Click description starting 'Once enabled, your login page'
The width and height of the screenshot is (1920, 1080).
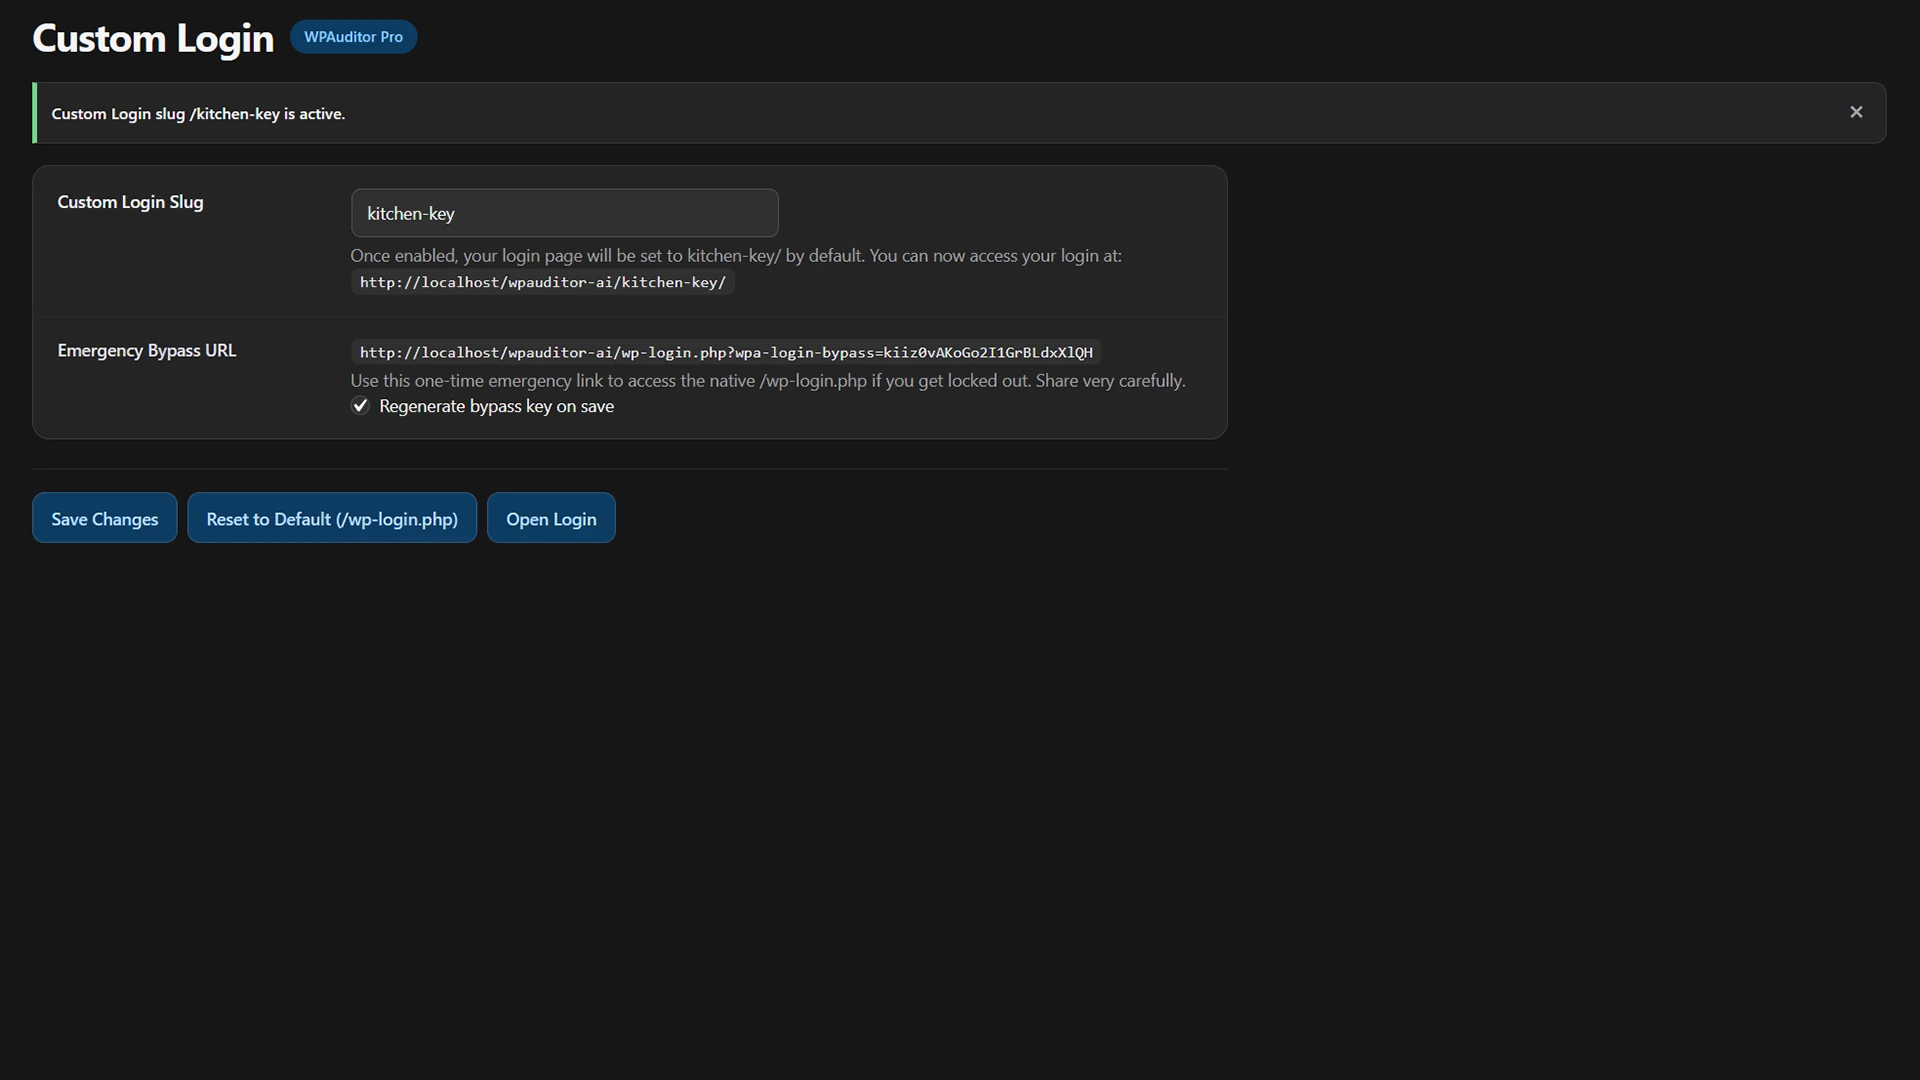[736, 256]
